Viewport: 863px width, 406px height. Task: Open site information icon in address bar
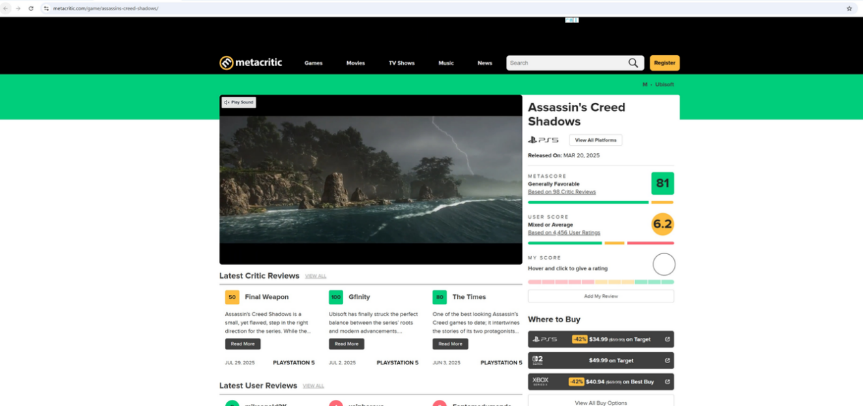click(46, 8)
